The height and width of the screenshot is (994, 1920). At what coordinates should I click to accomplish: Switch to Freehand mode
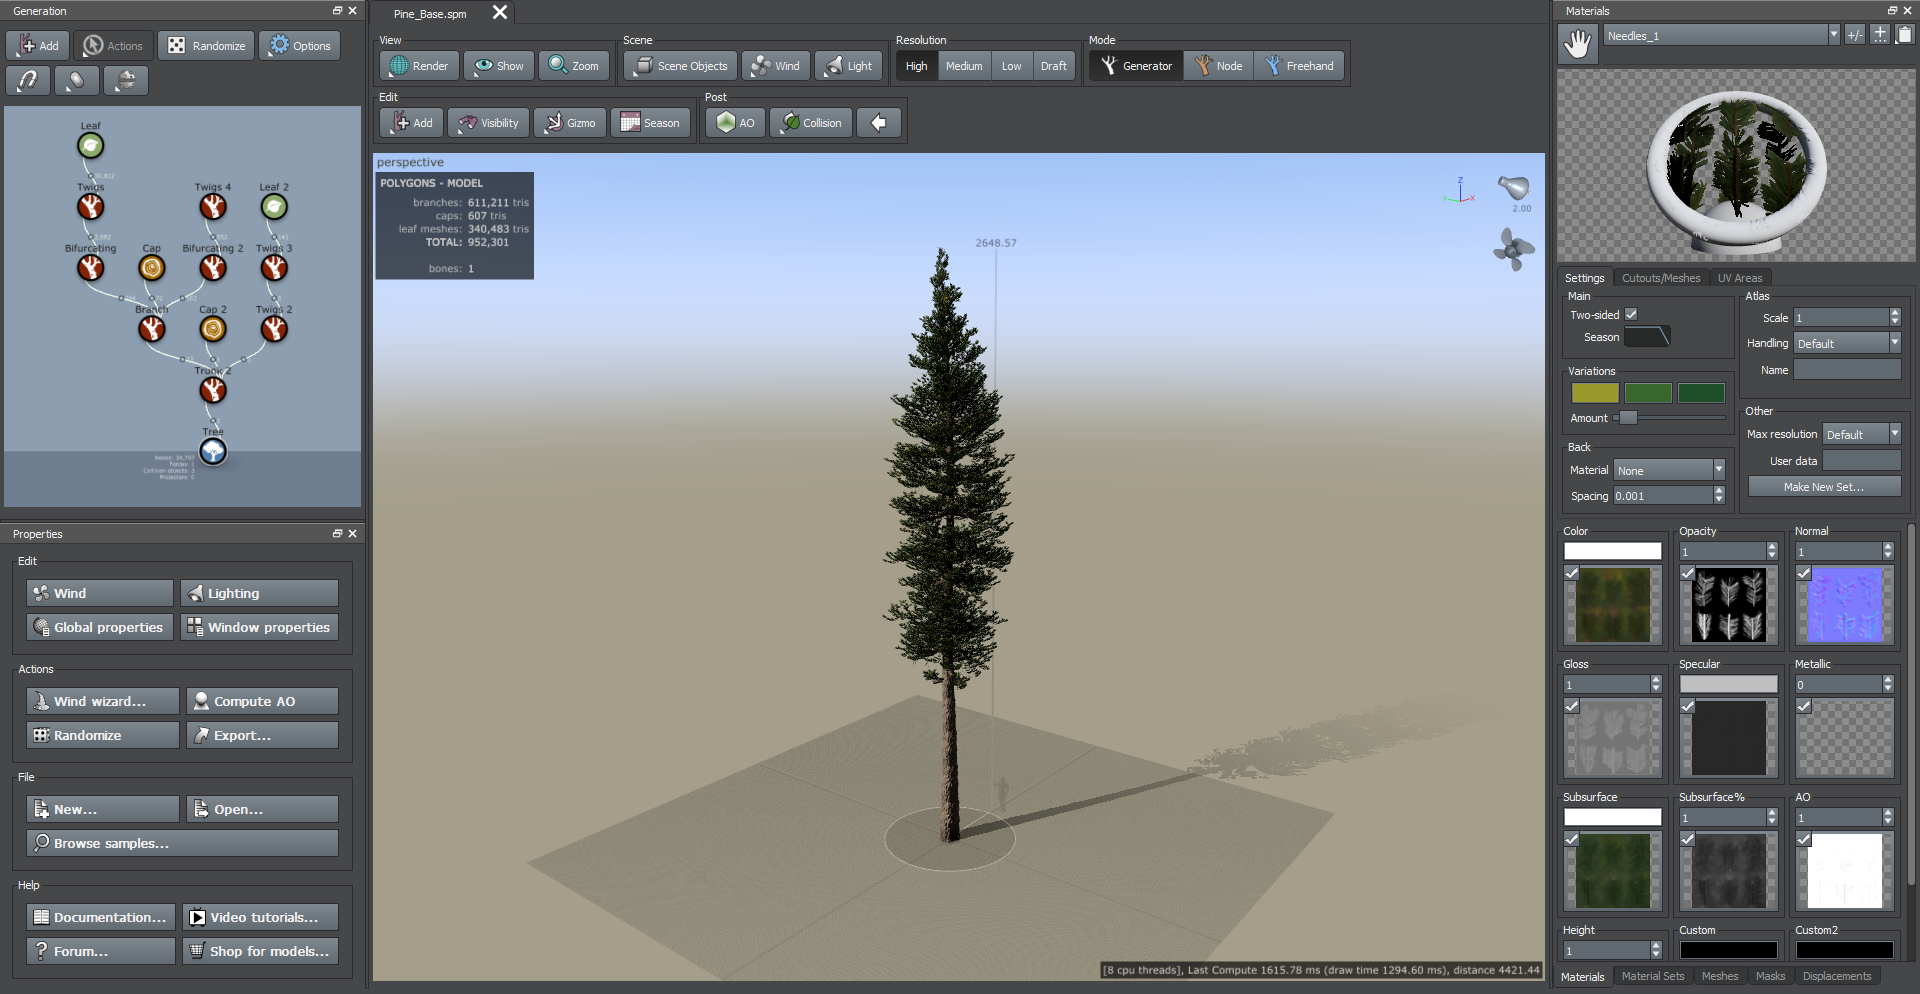(1299, 66)
